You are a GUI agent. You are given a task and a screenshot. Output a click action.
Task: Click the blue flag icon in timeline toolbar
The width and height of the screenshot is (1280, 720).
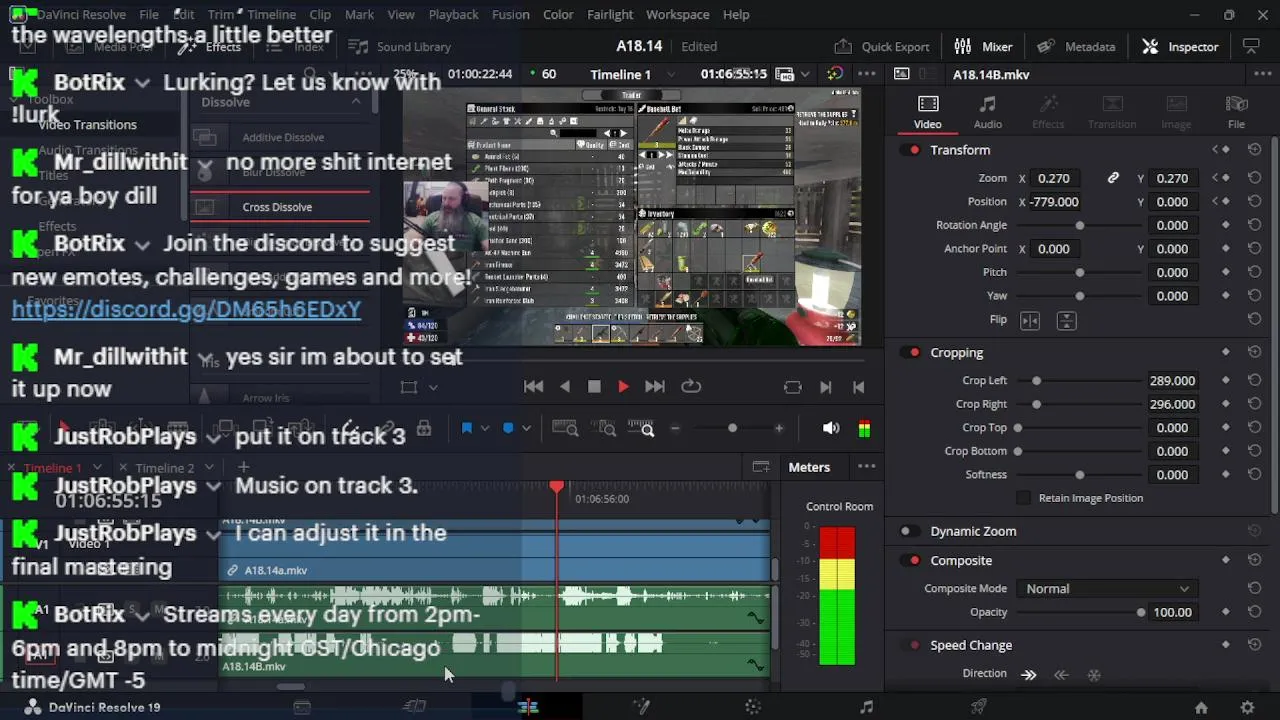(x=467, y=428)
